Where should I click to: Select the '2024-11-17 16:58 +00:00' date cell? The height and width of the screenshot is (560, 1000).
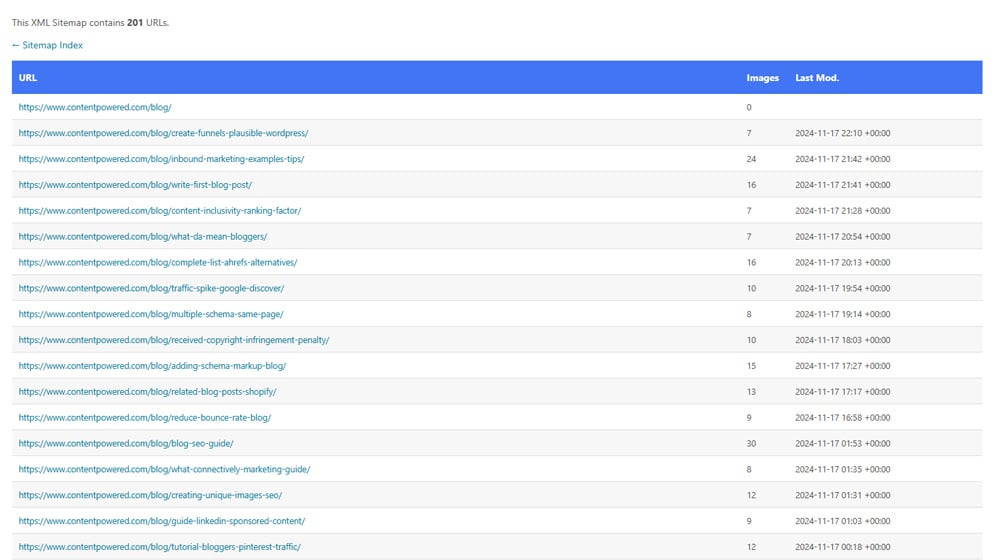coord(842,418)
